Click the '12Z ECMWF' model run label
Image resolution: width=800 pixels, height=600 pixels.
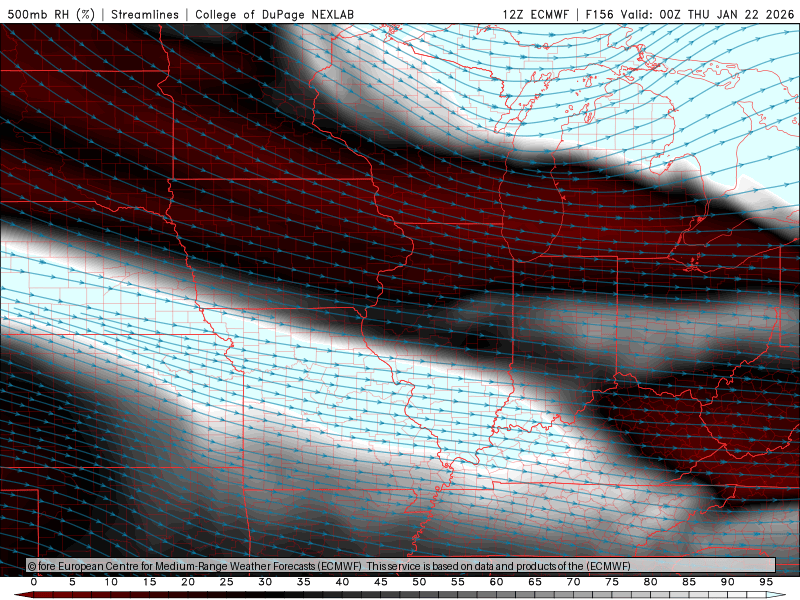536,14
